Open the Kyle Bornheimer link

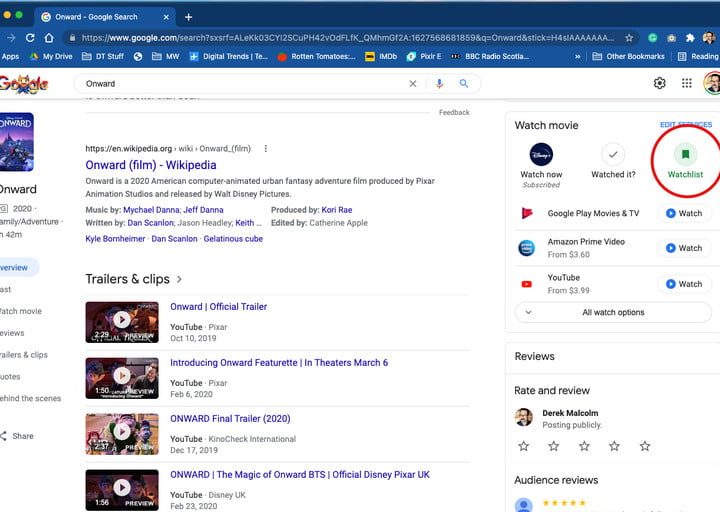pyautogui.click(x=115, y=239)
